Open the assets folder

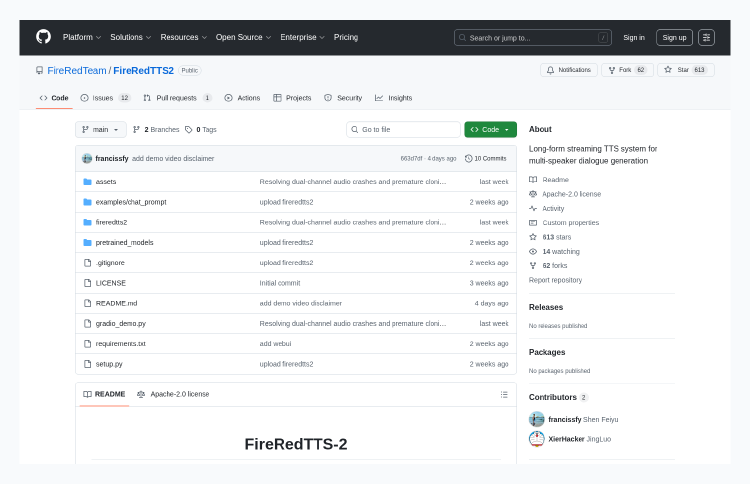106,182
